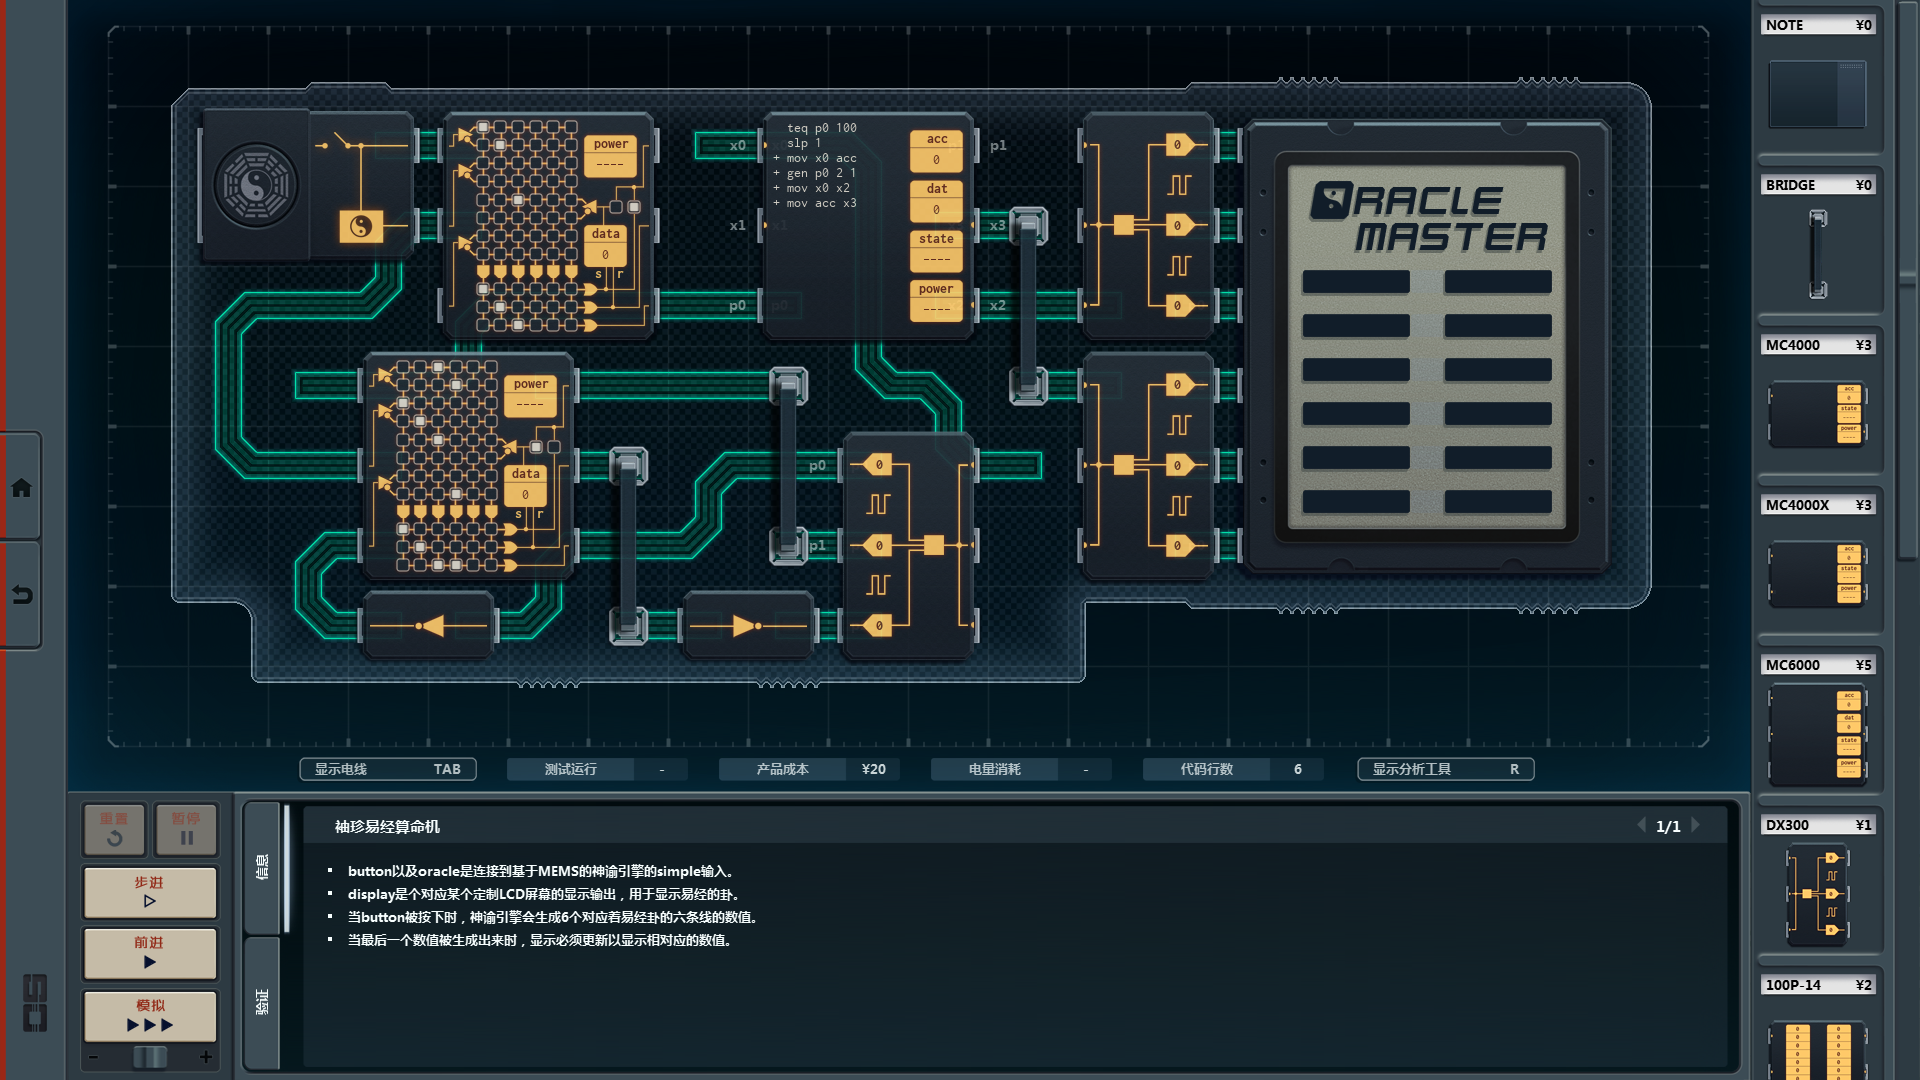Viewport: 1920px width, 1080px height.
Task: Click the 步进 step button
Action: [150, 892]
